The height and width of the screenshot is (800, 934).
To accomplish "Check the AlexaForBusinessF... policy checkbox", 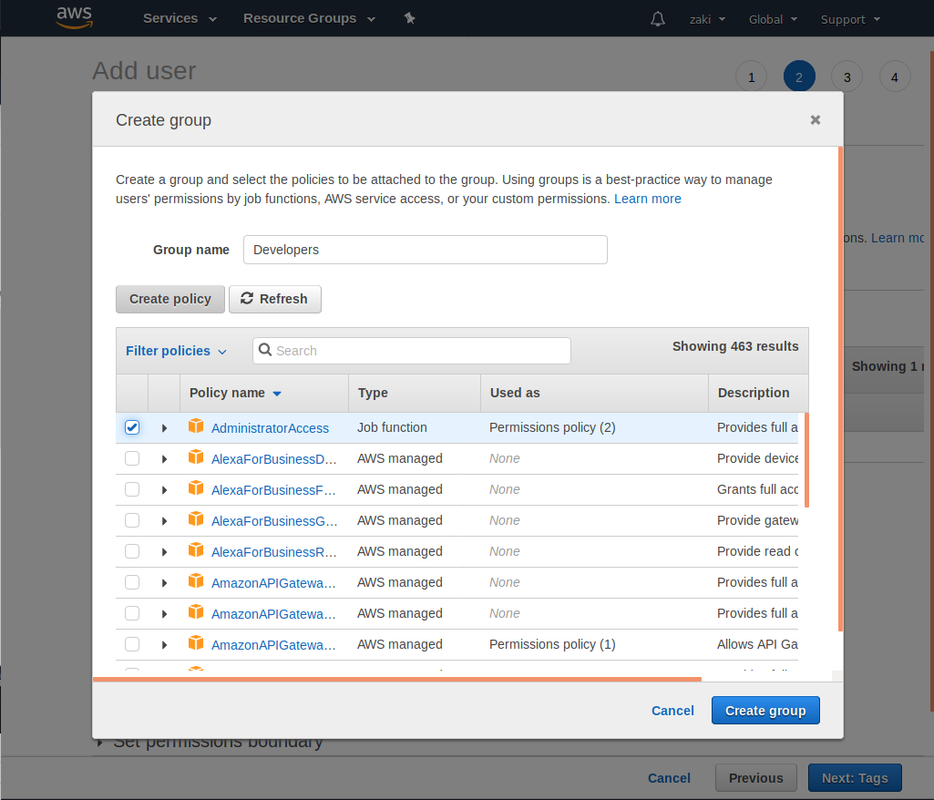I will tap(132, 489).
